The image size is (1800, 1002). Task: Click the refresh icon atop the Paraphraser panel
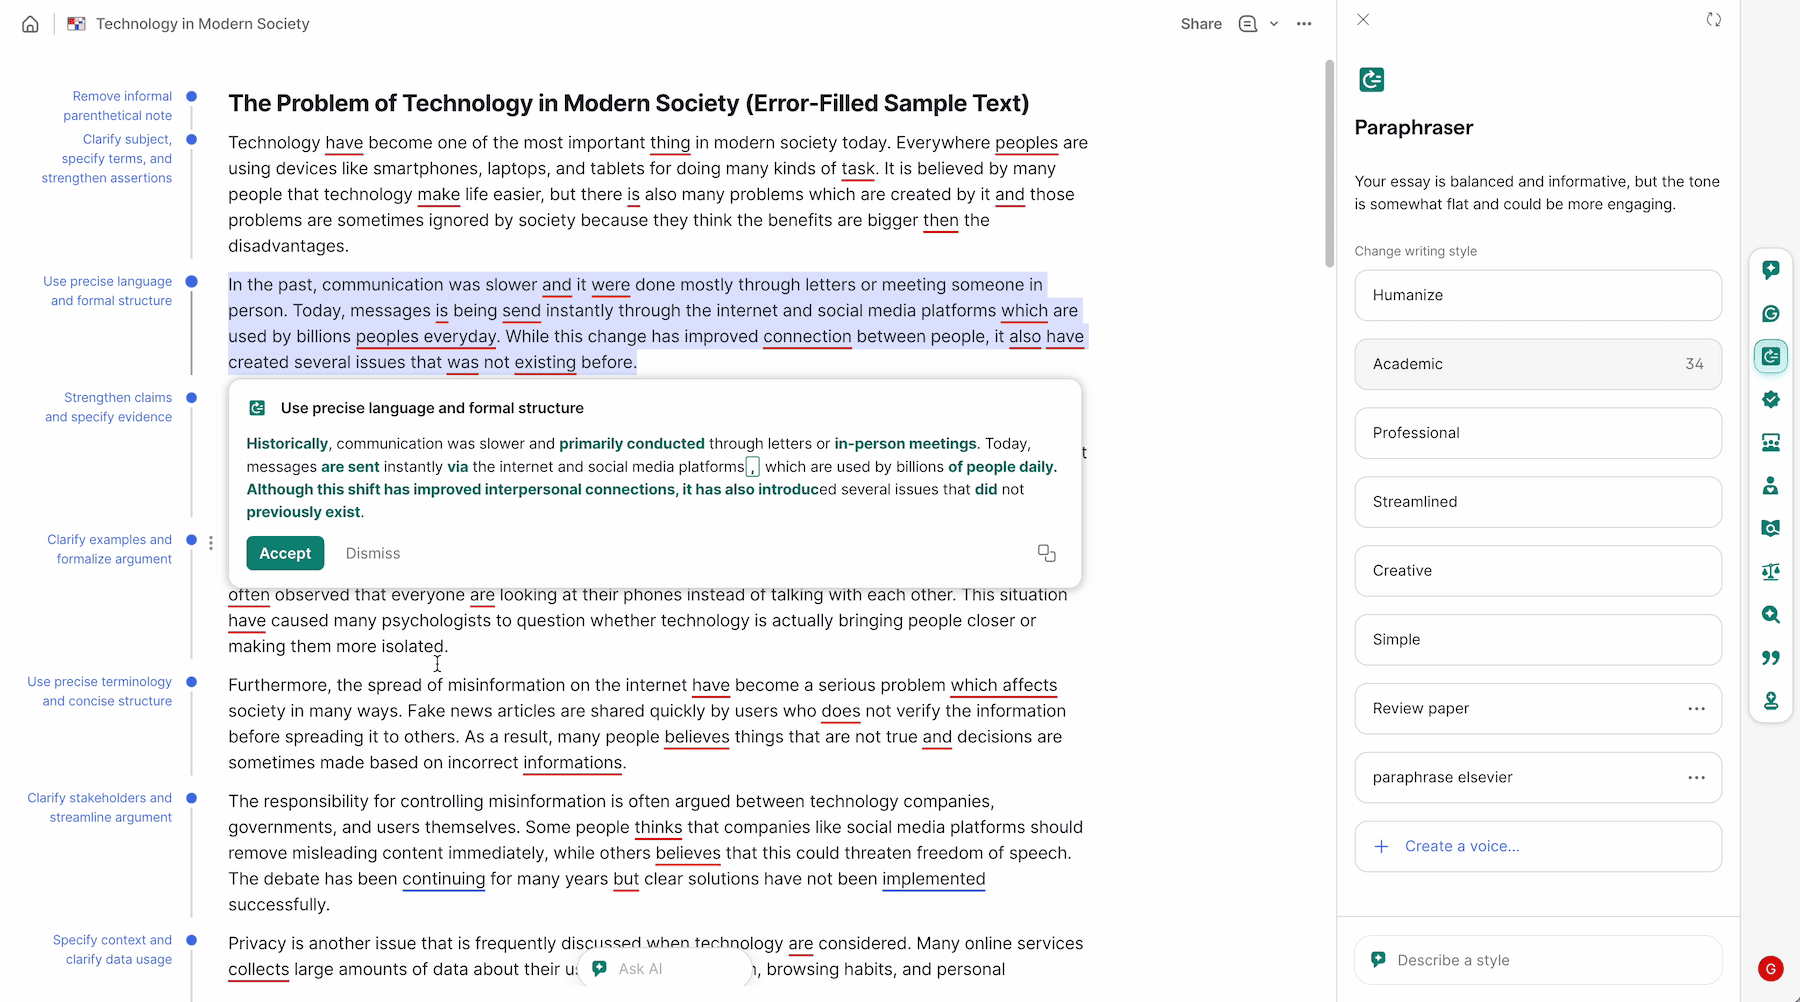coord(1713,19)
